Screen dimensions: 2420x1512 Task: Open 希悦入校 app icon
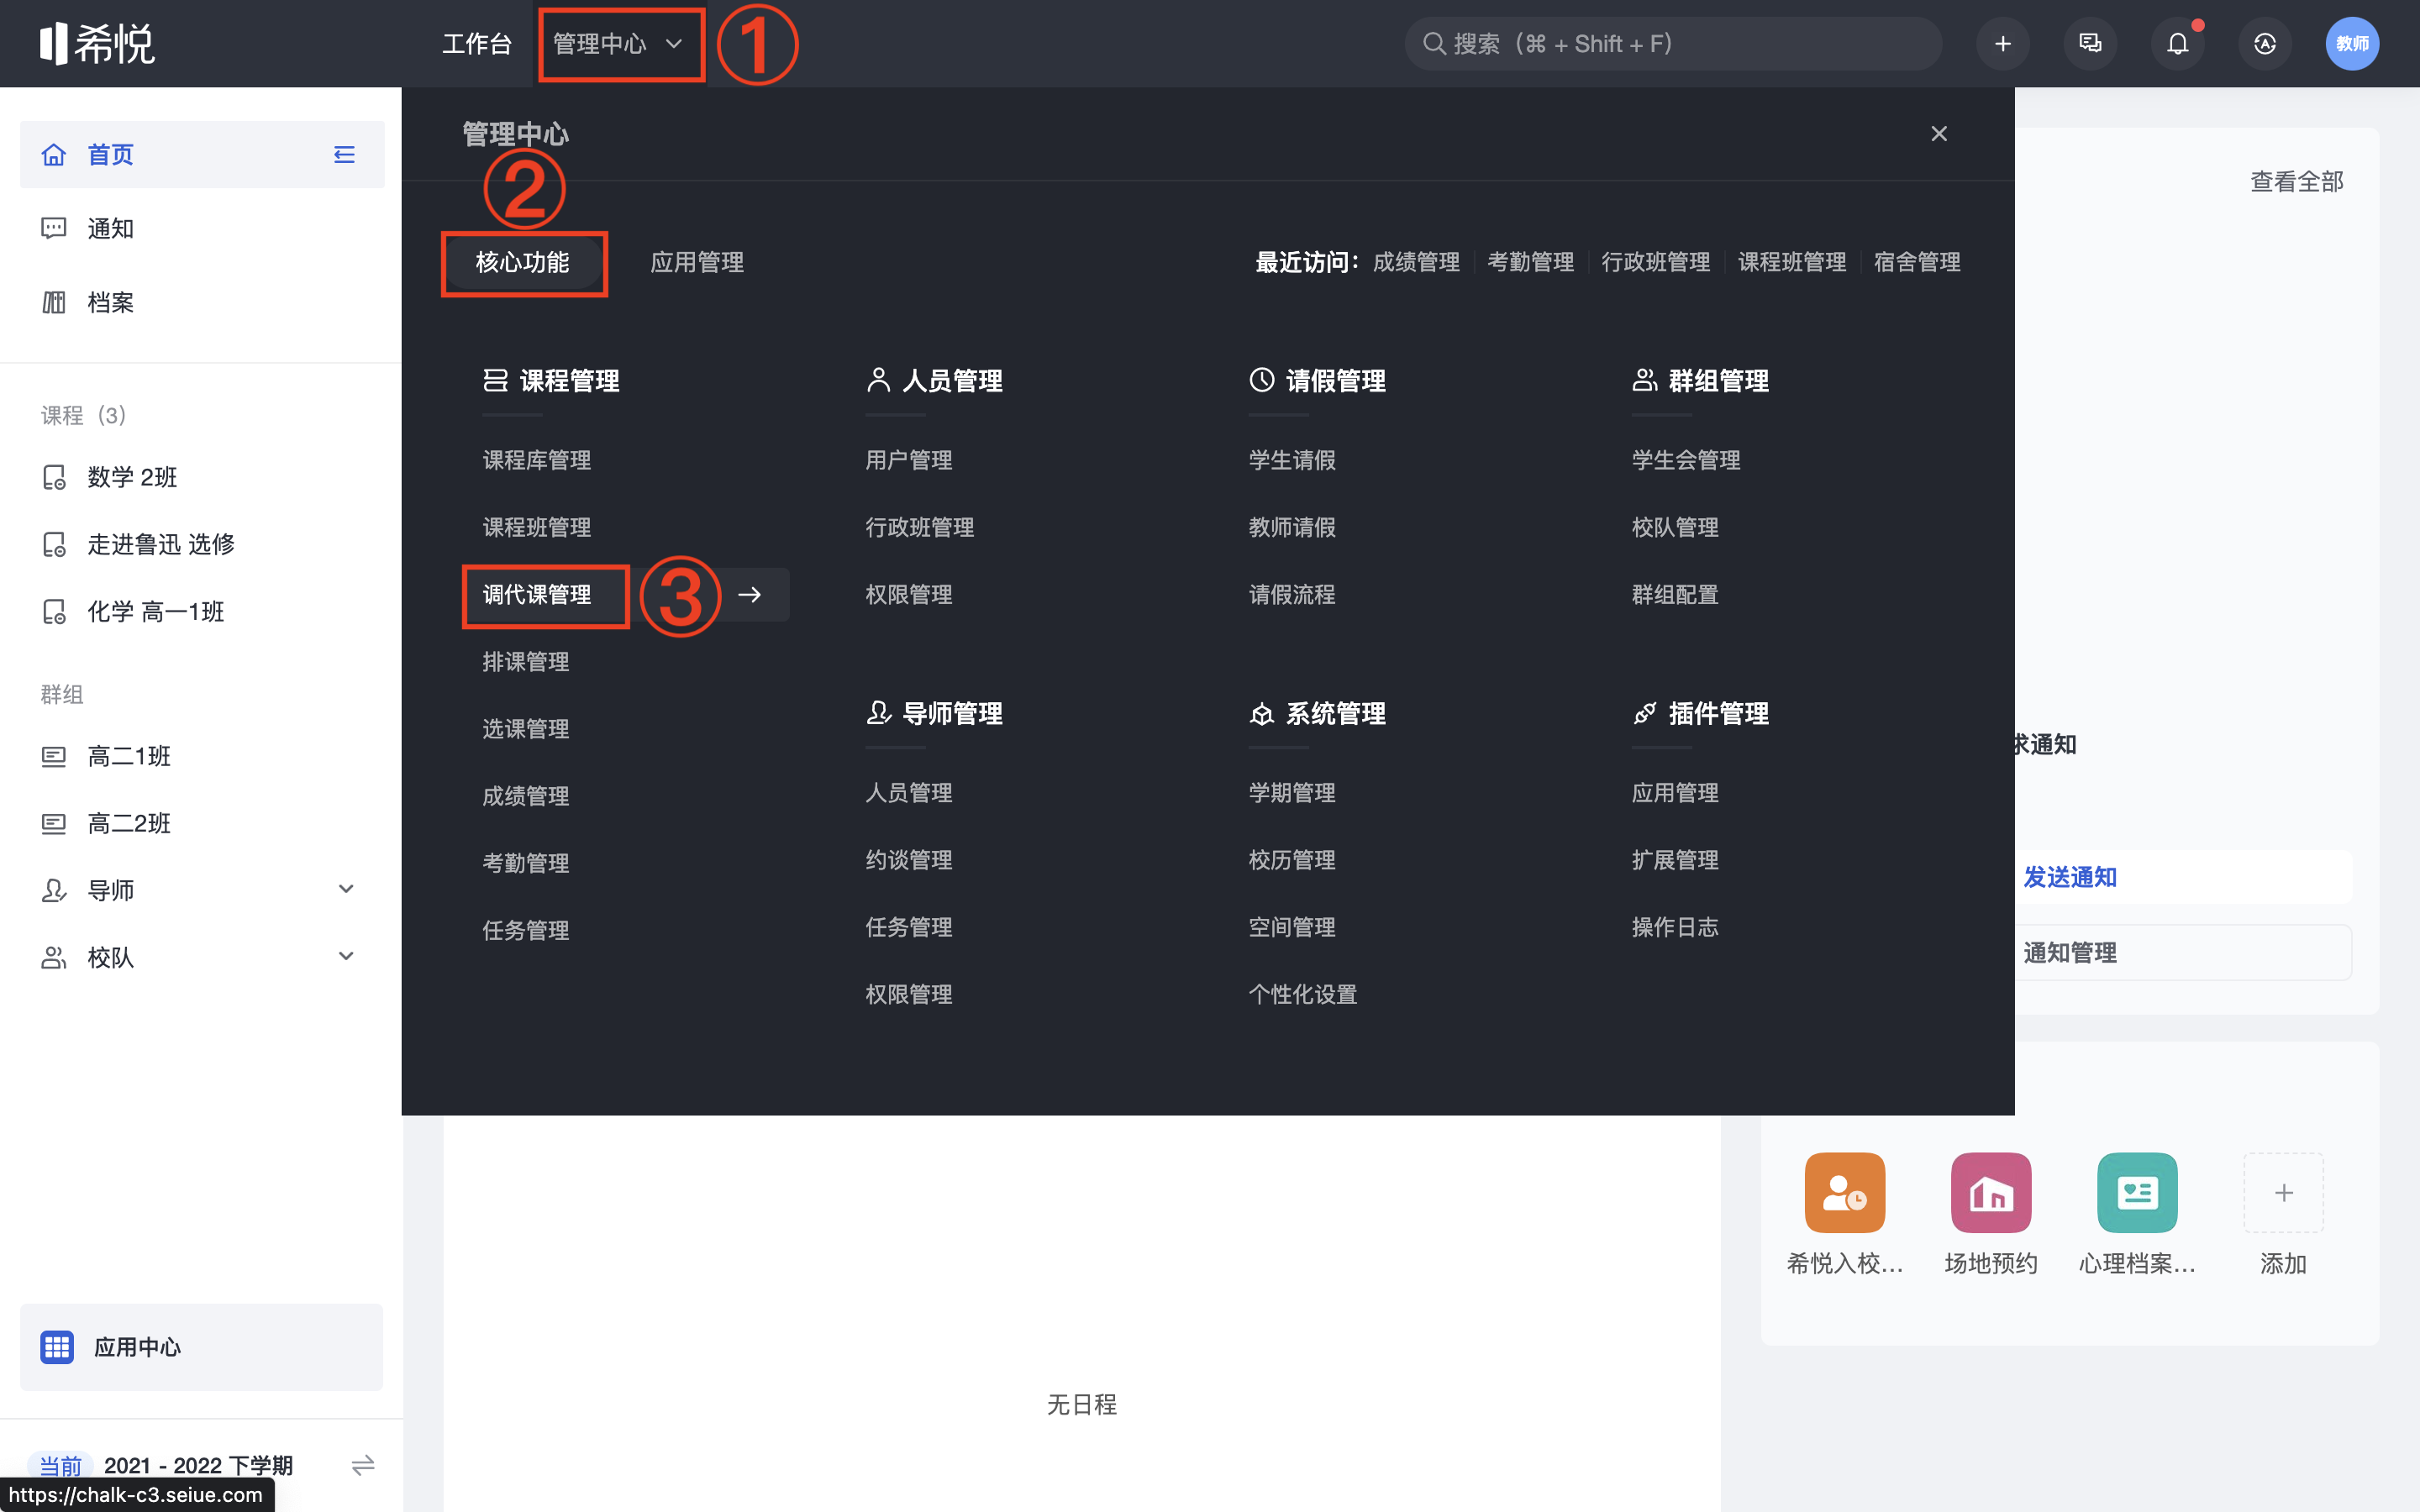[x=1845, y=1192]
